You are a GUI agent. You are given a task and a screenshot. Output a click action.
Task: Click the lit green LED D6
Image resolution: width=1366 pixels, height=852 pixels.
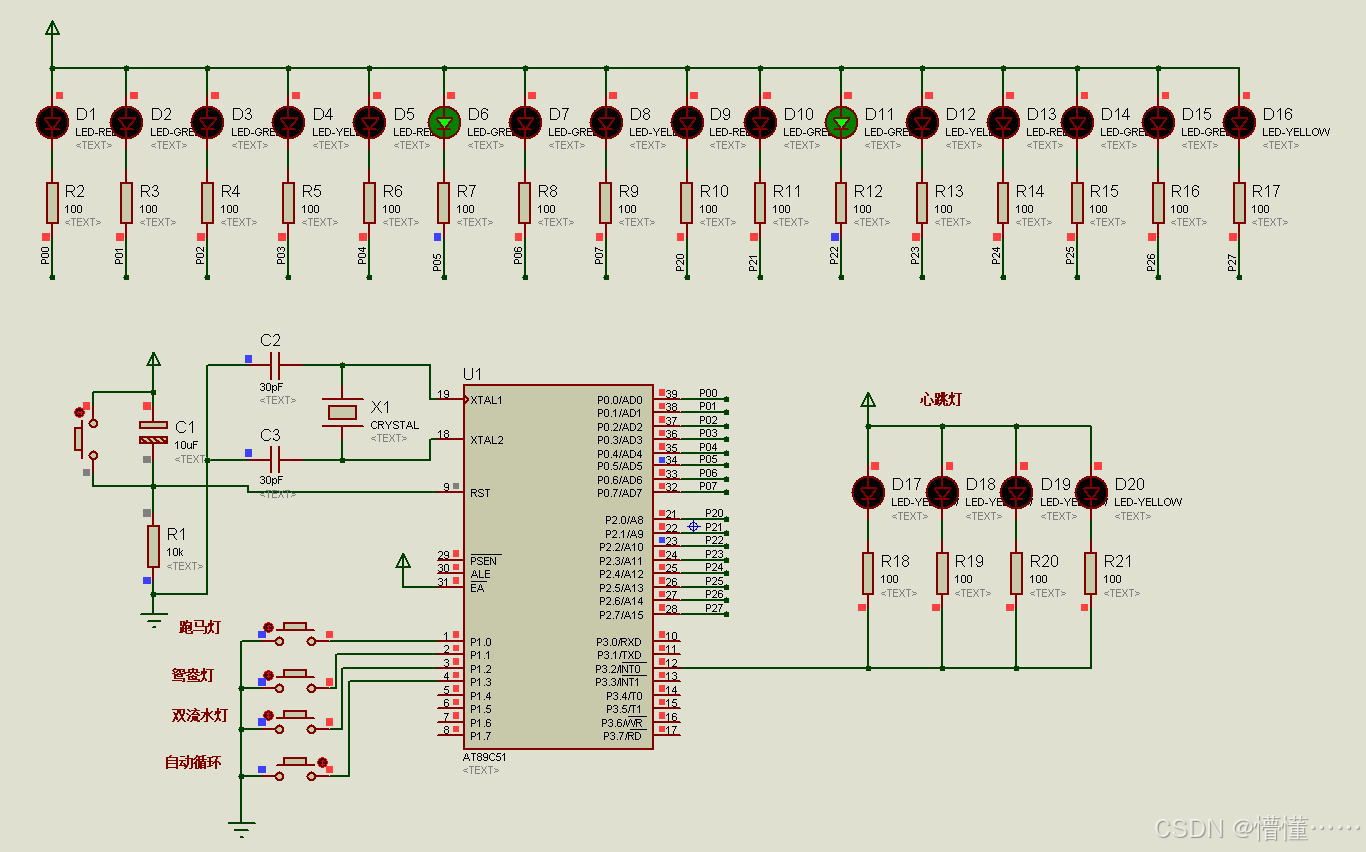point(443,122)
